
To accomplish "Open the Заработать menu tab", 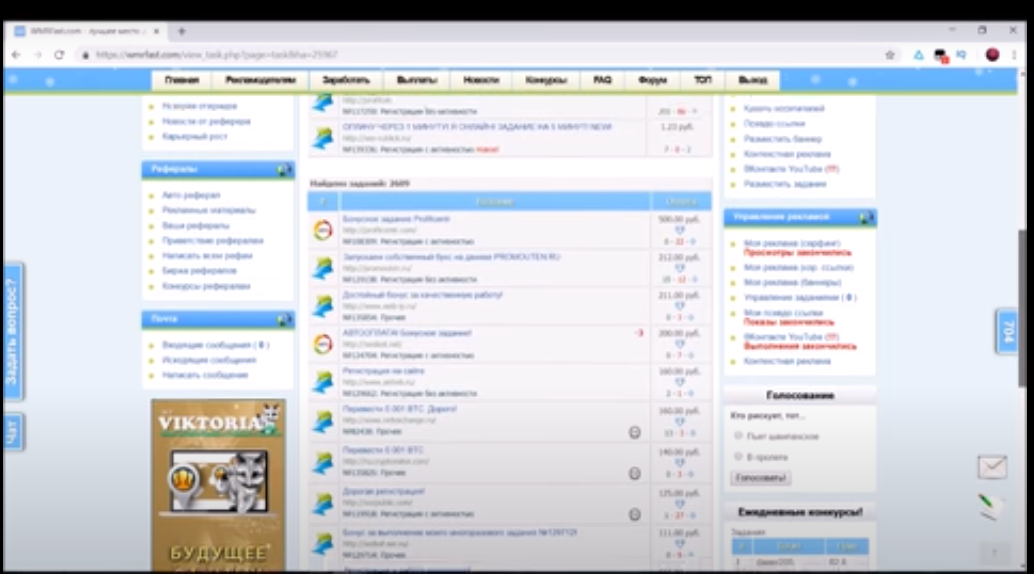I will coord(346,80).
